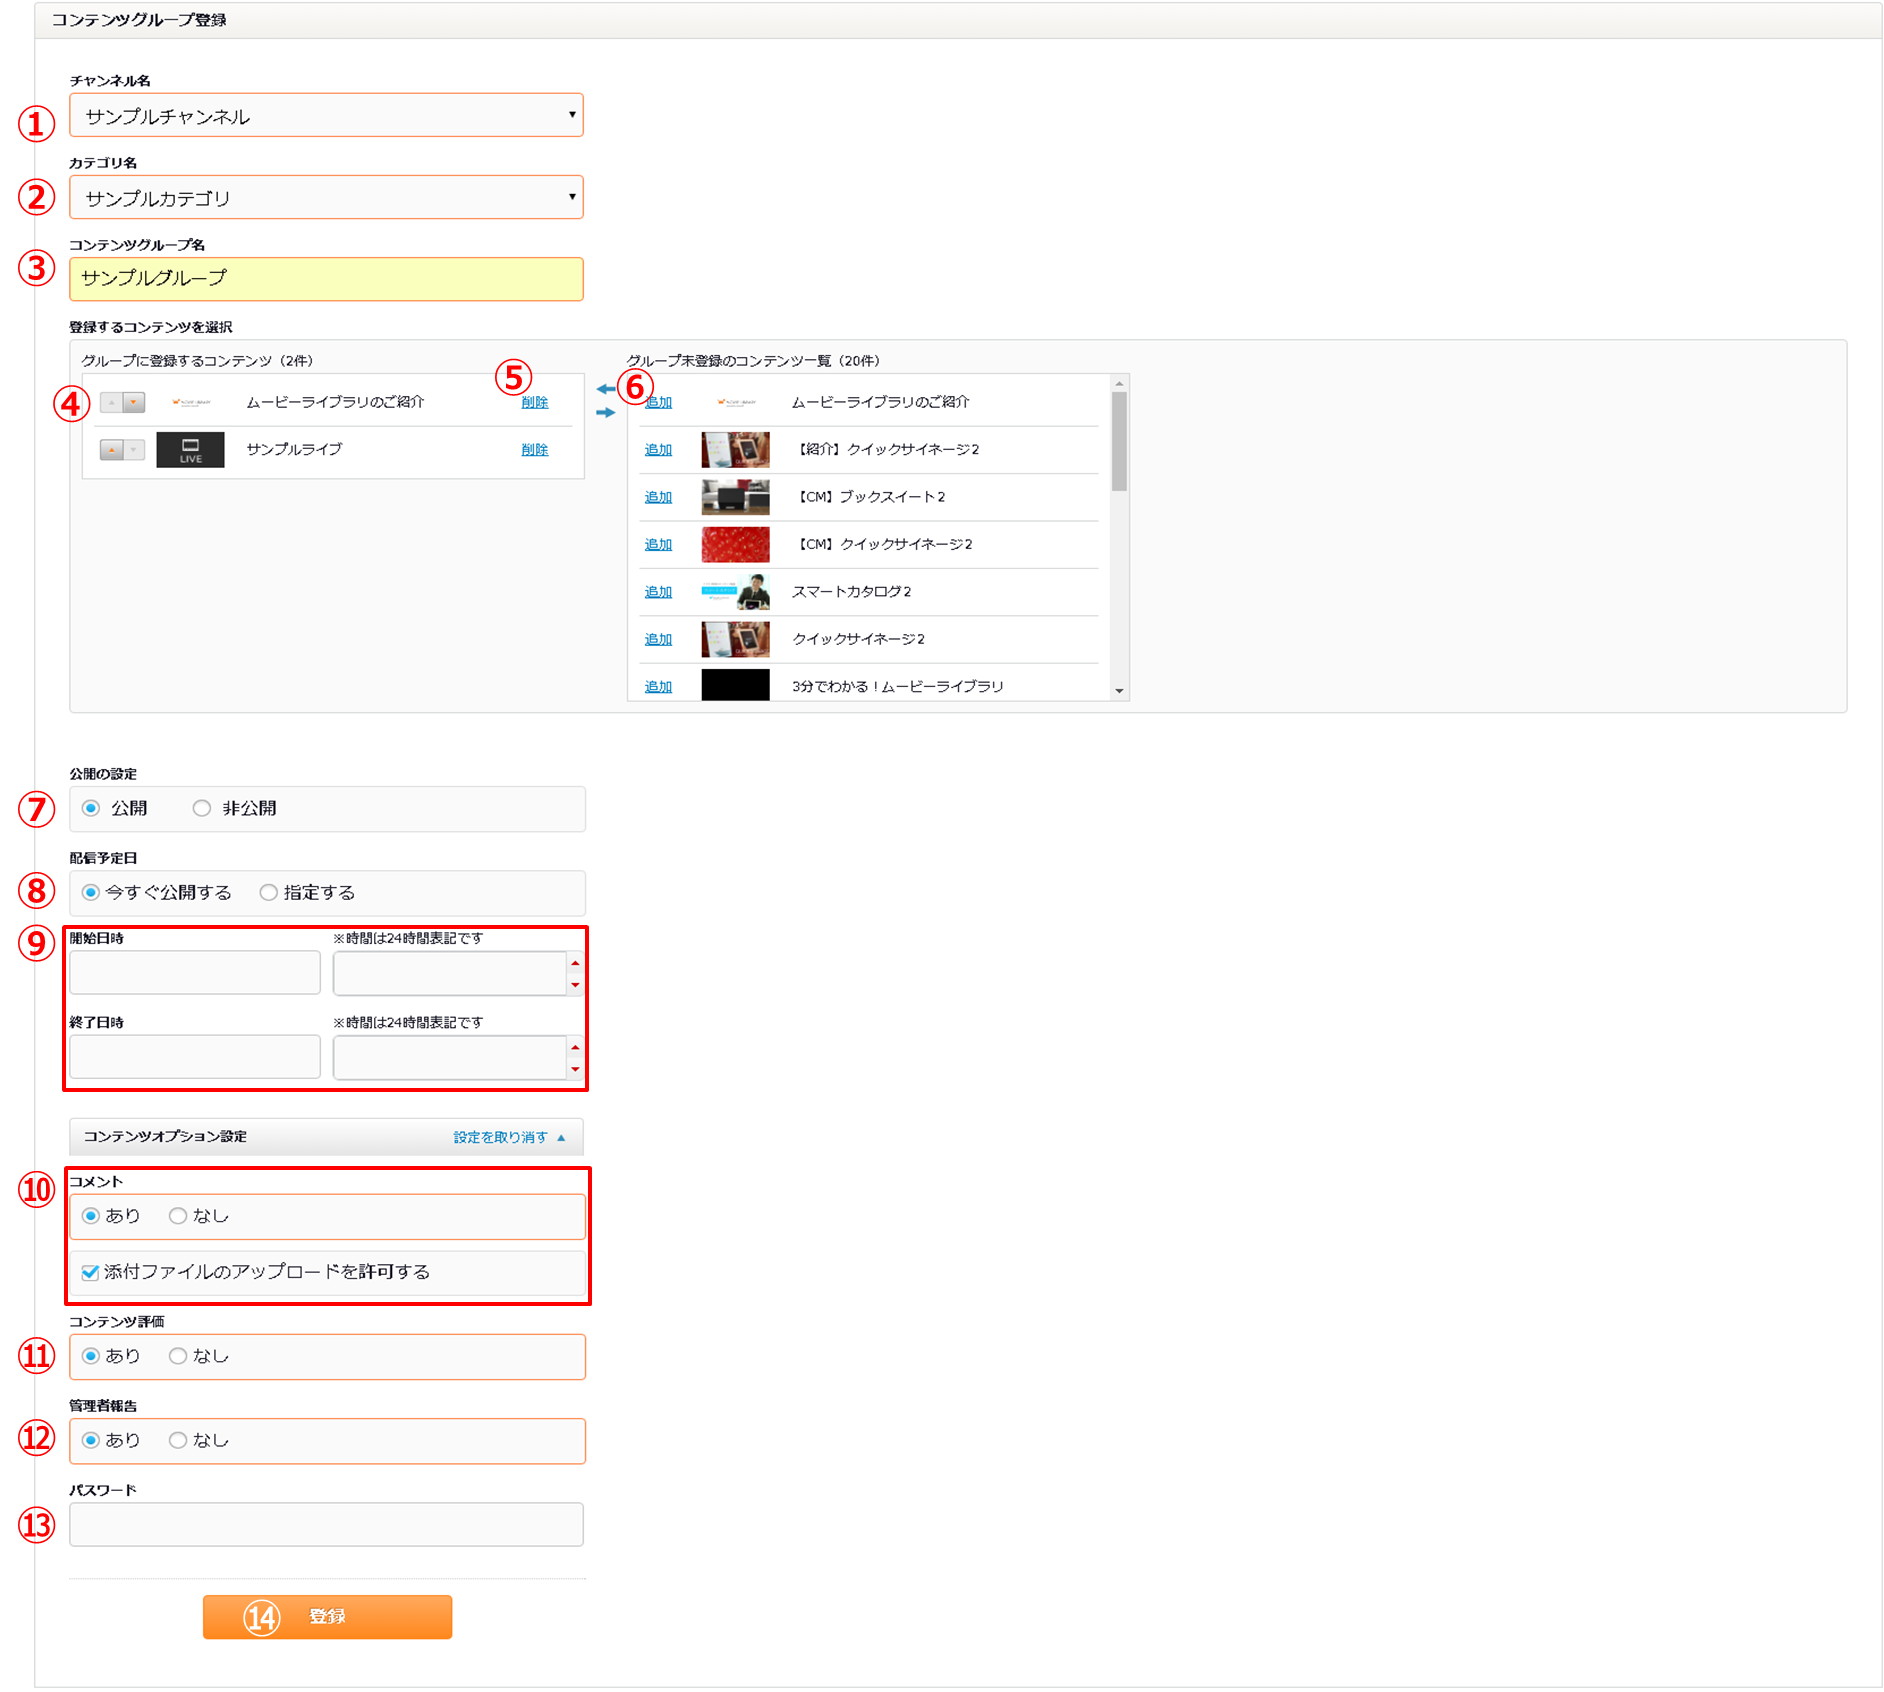Image resolution: width=1884 pixels, height=1692 pixels.
Task: Click 削除 link for サンプルライブ
Action: point(534,450)
